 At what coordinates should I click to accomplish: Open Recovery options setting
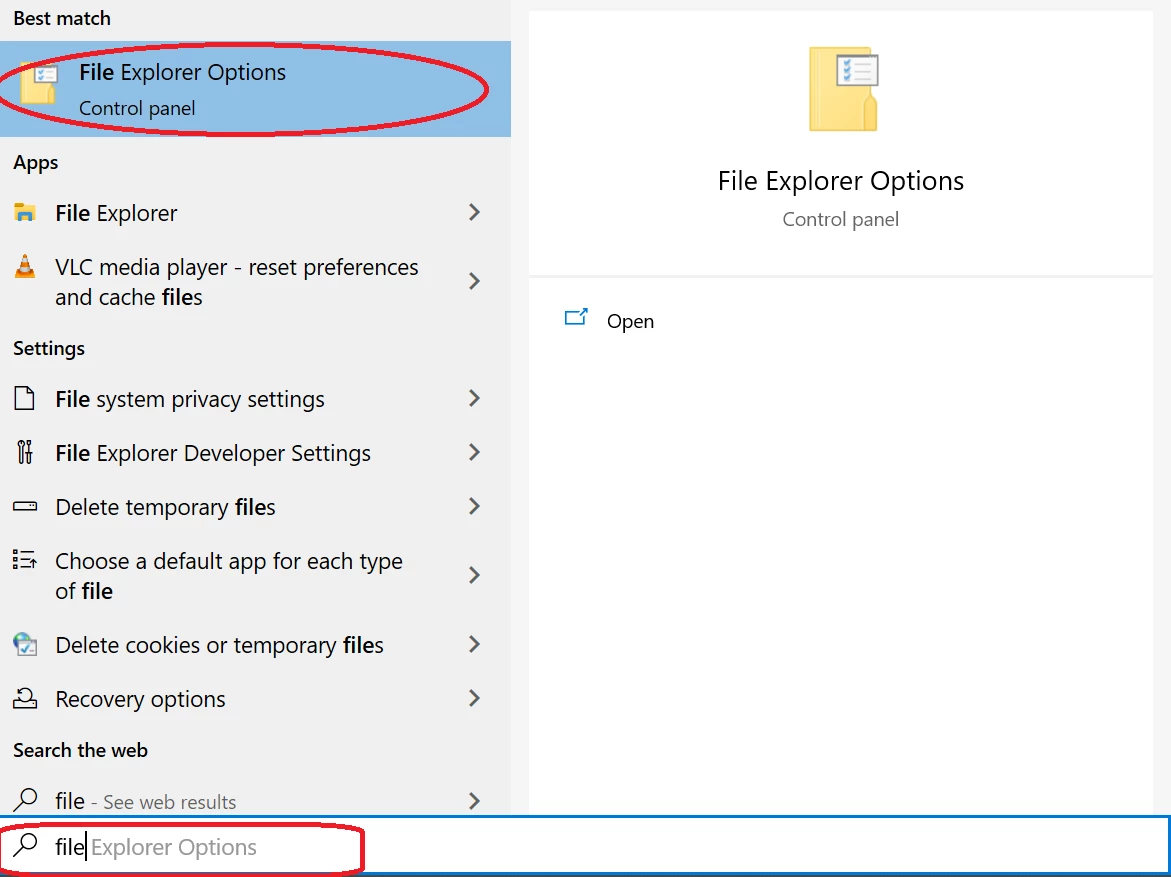point(255,698)
